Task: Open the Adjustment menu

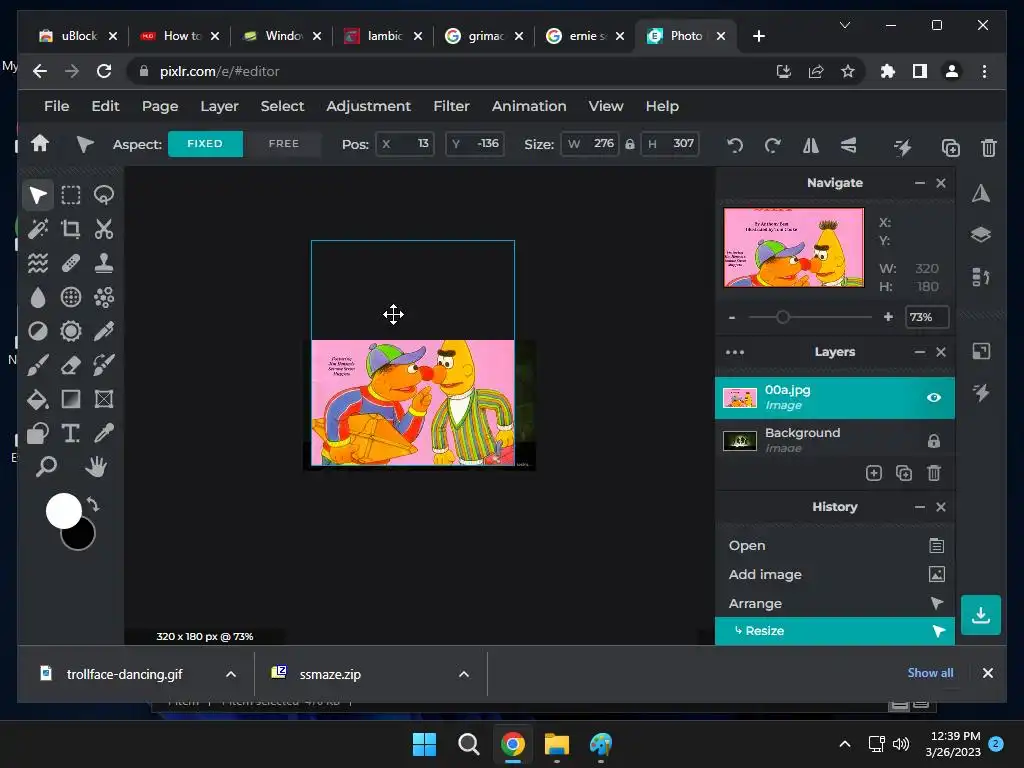Action: 368,106
